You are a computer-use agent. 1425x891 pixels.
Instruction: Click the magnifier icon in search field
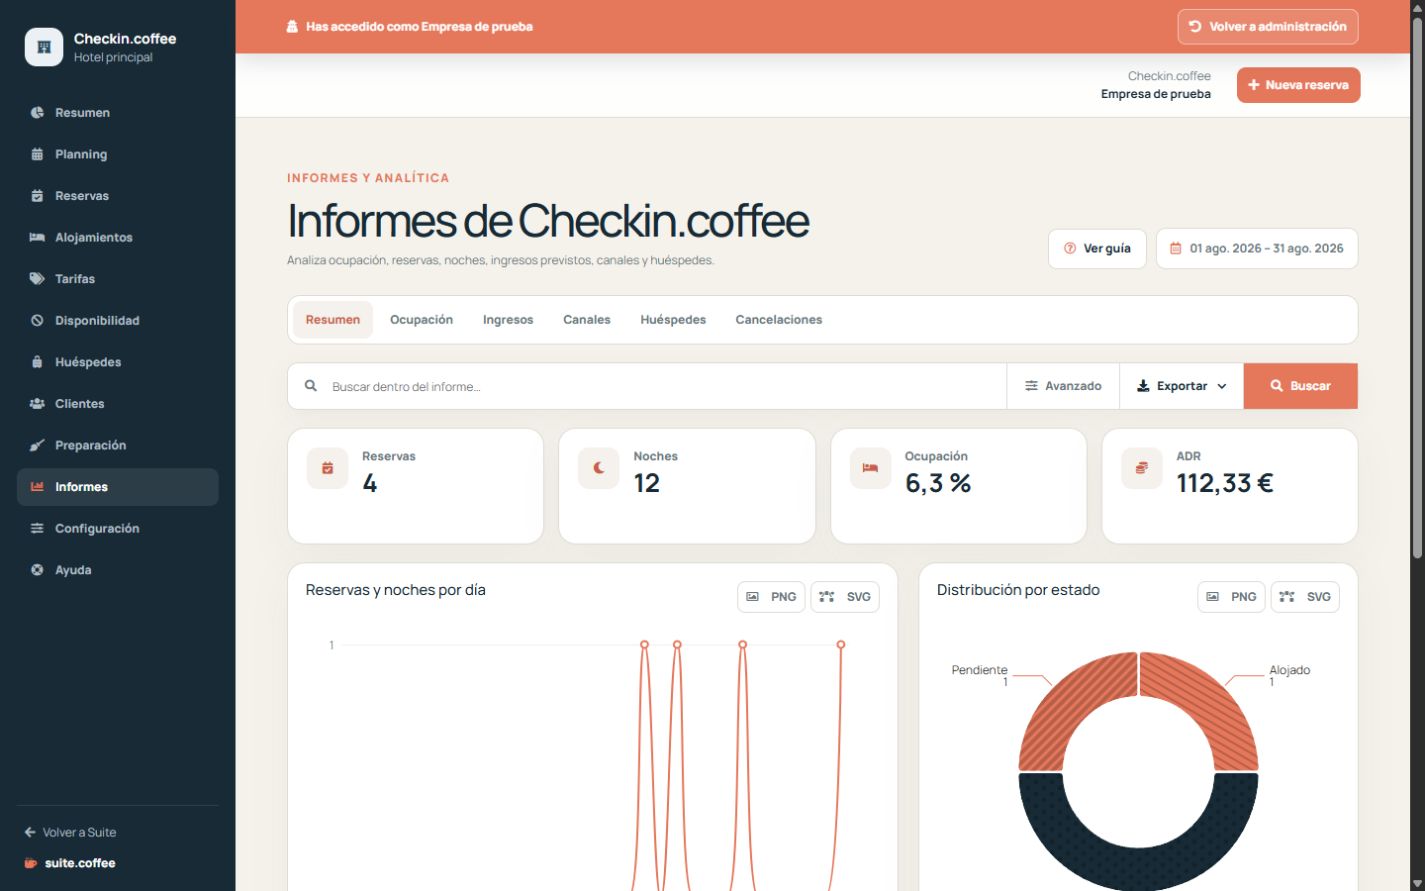tap(311, 386)
